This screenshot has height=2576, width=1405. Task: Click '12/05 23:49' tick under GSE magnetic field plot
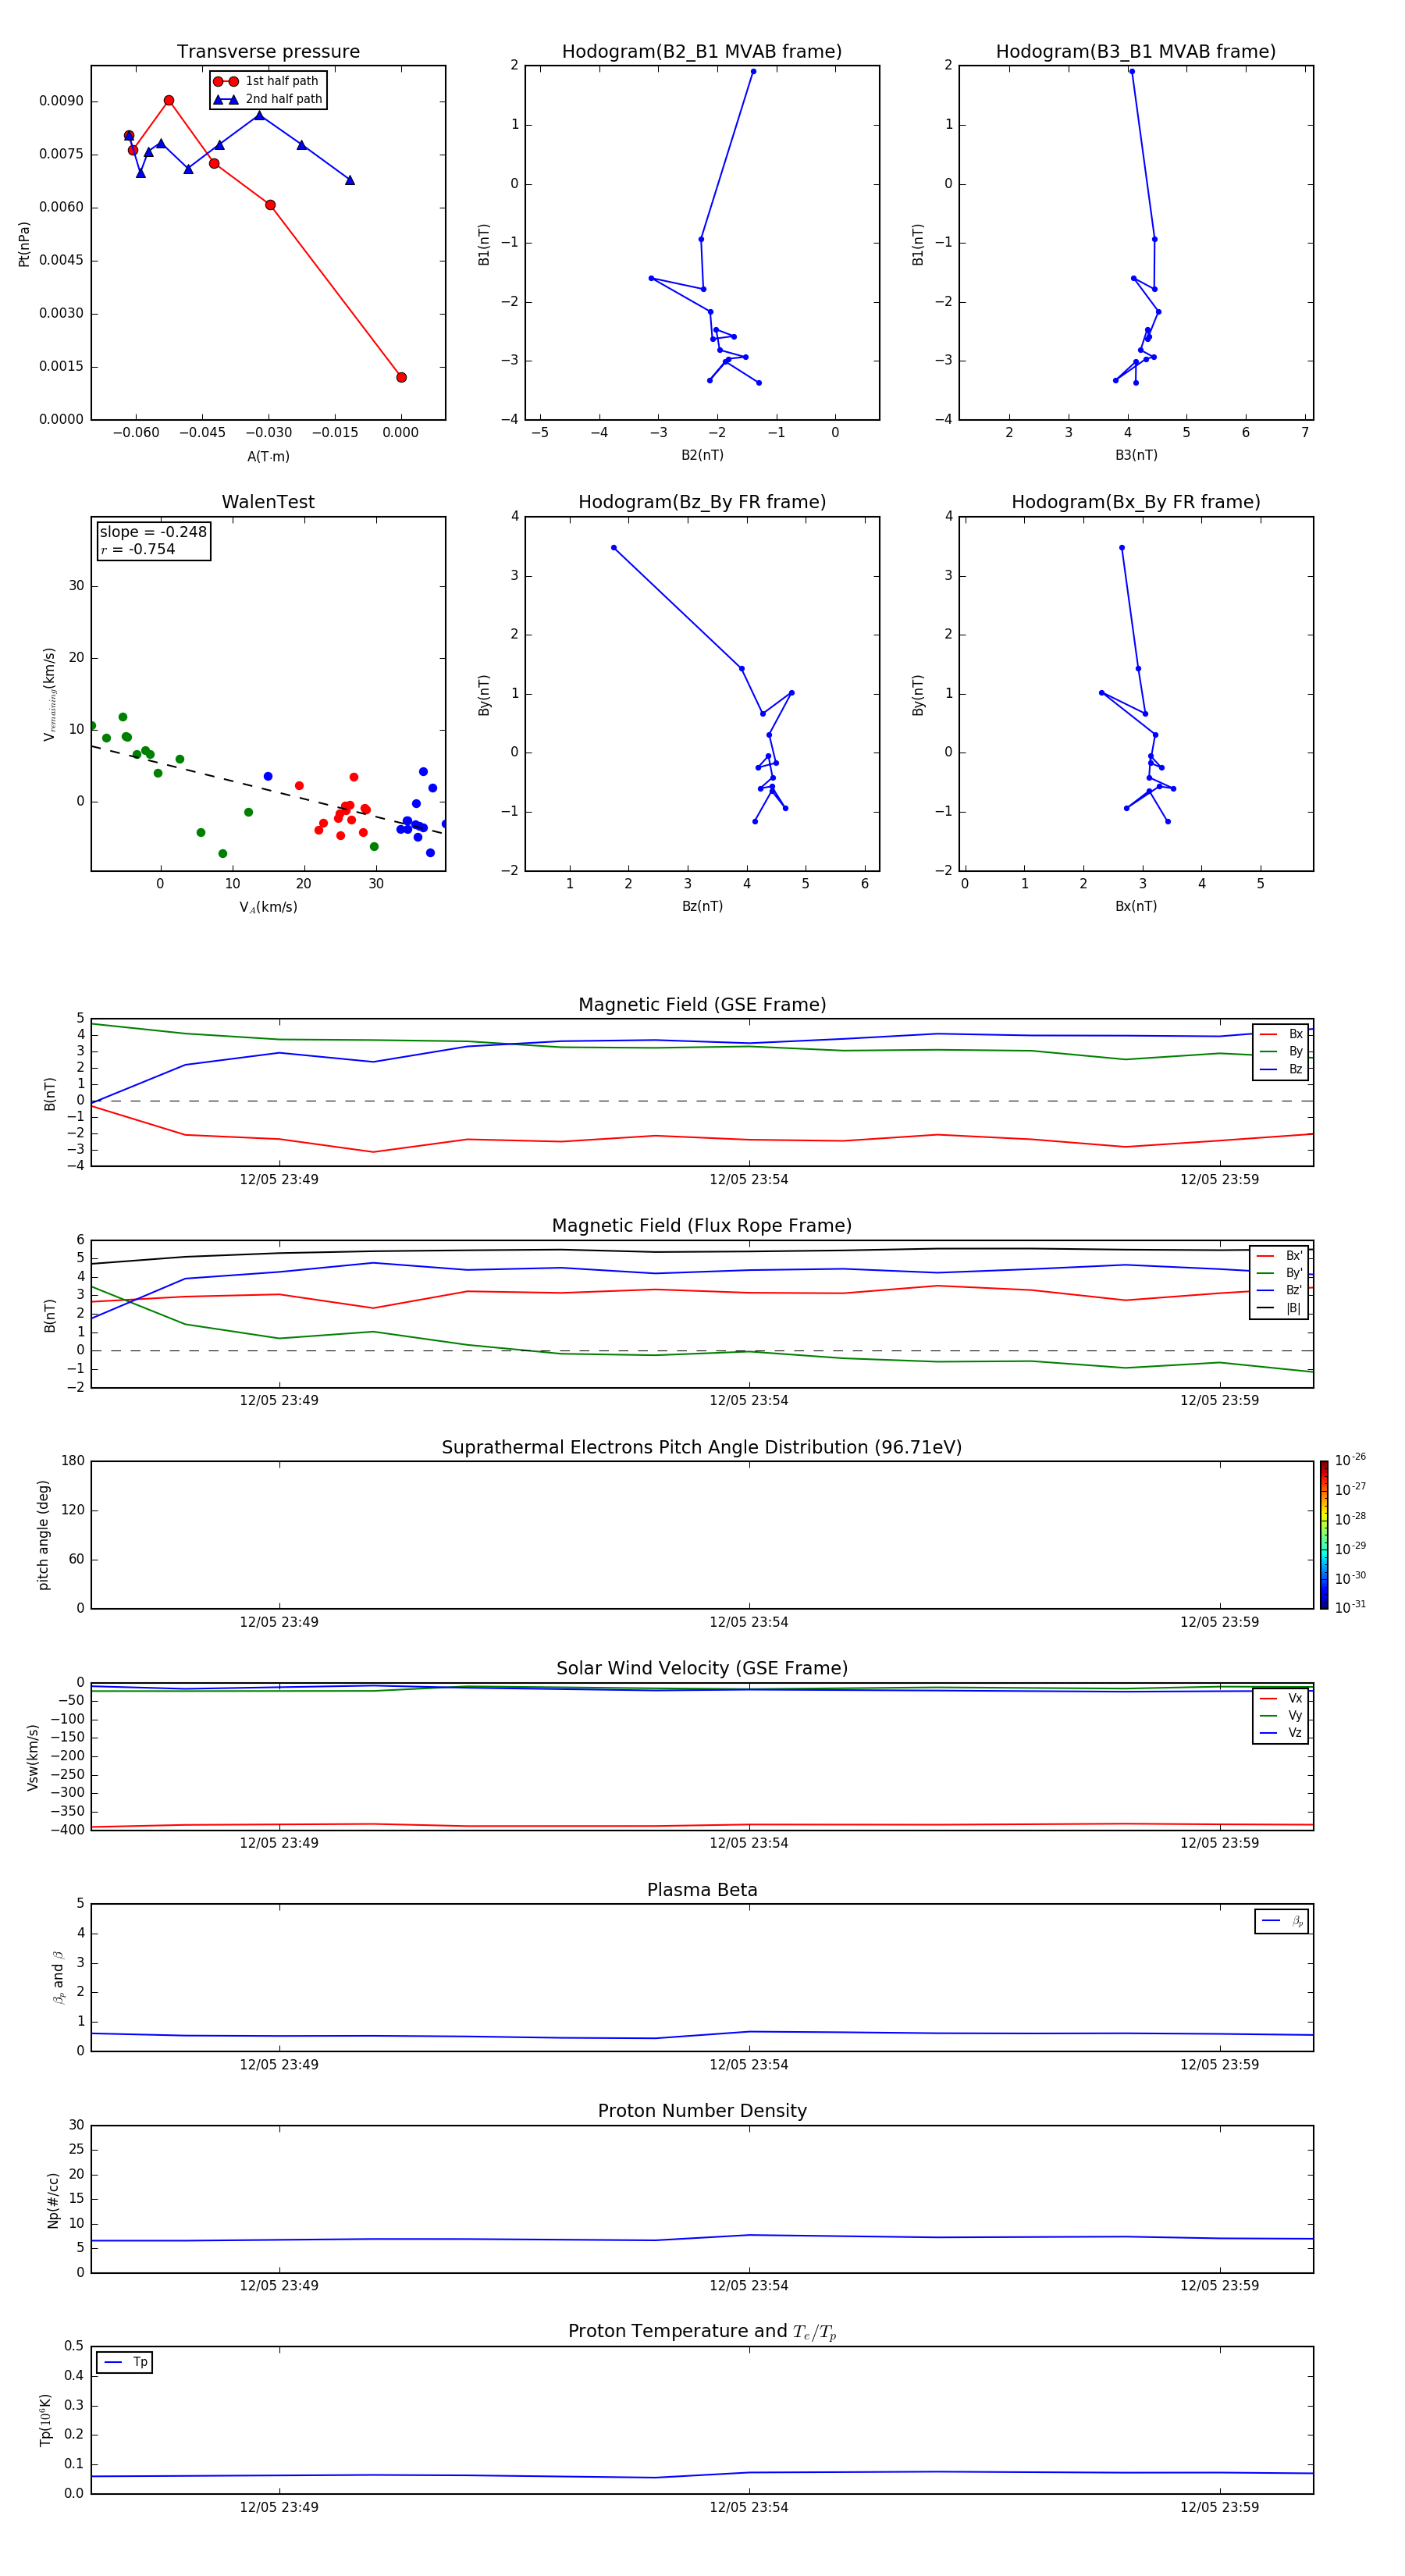click(279, 1180)
